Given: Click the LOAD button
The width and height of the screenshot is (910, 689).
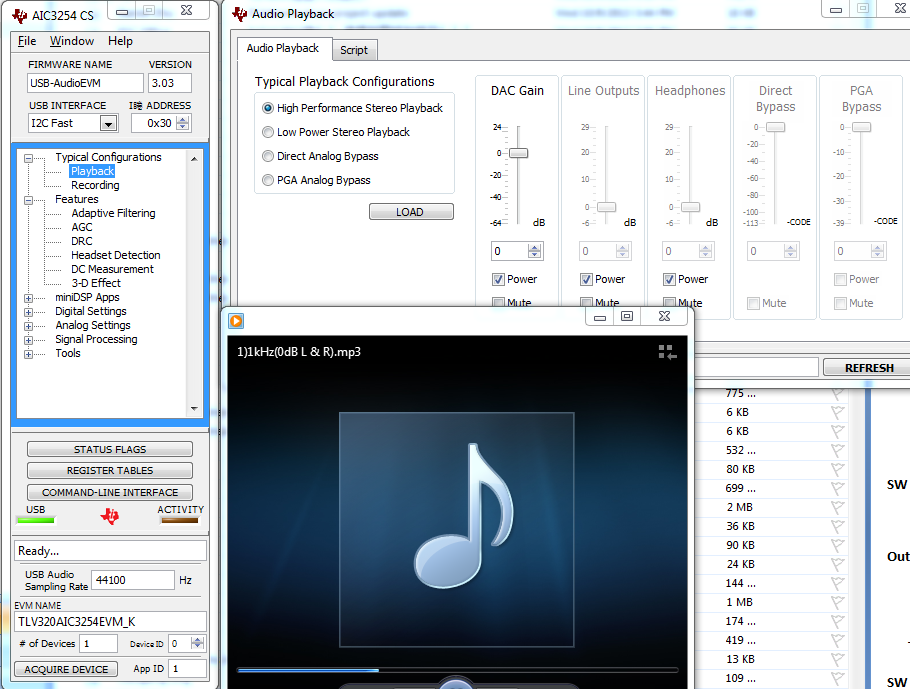Looking at the screenshot, I should pyautogui.click(x=411, y=212).
